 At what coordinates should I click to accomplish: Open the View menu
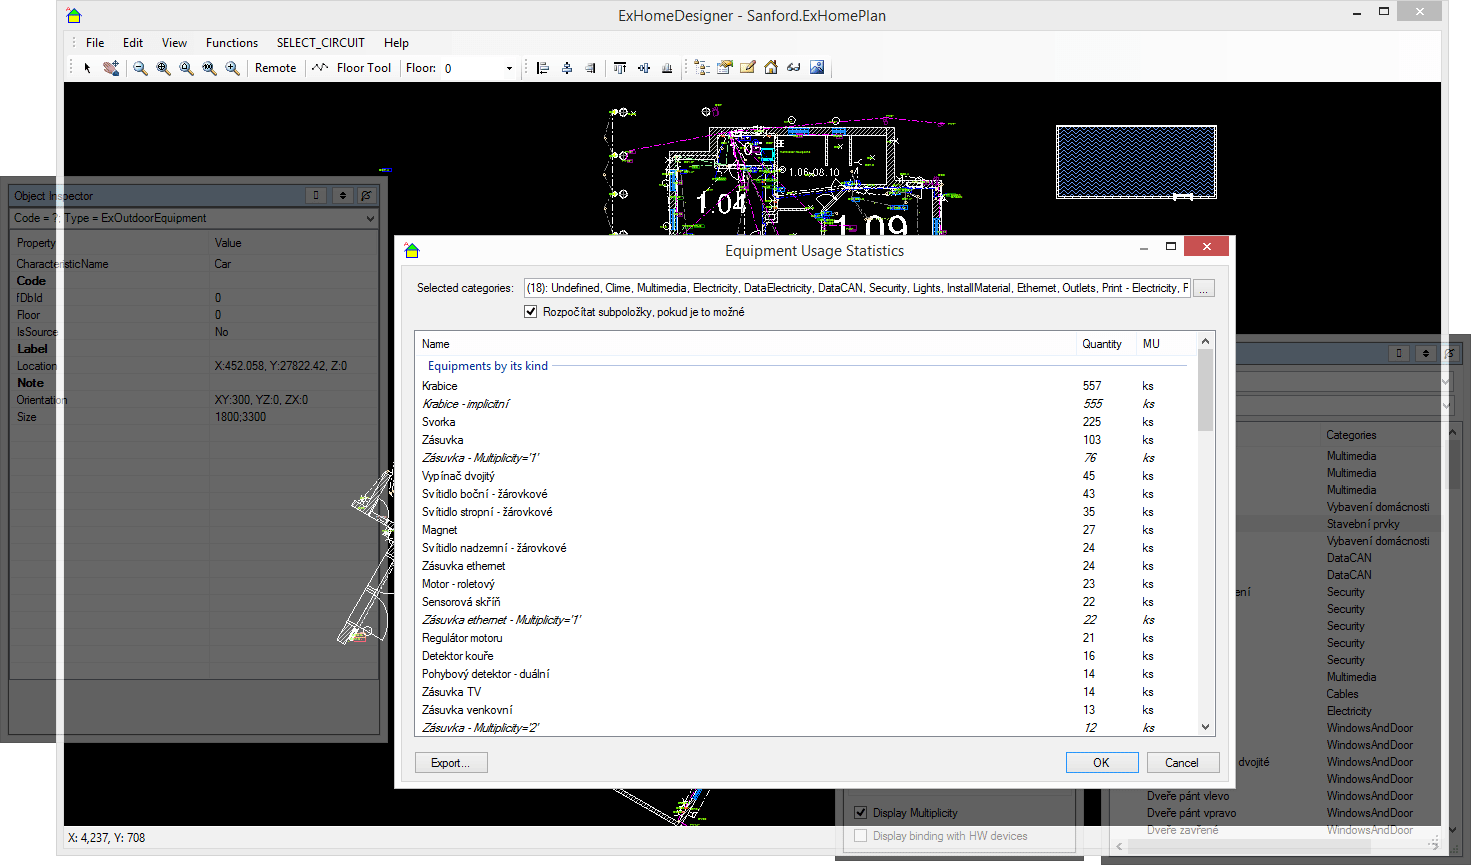(x=174, y=43)
